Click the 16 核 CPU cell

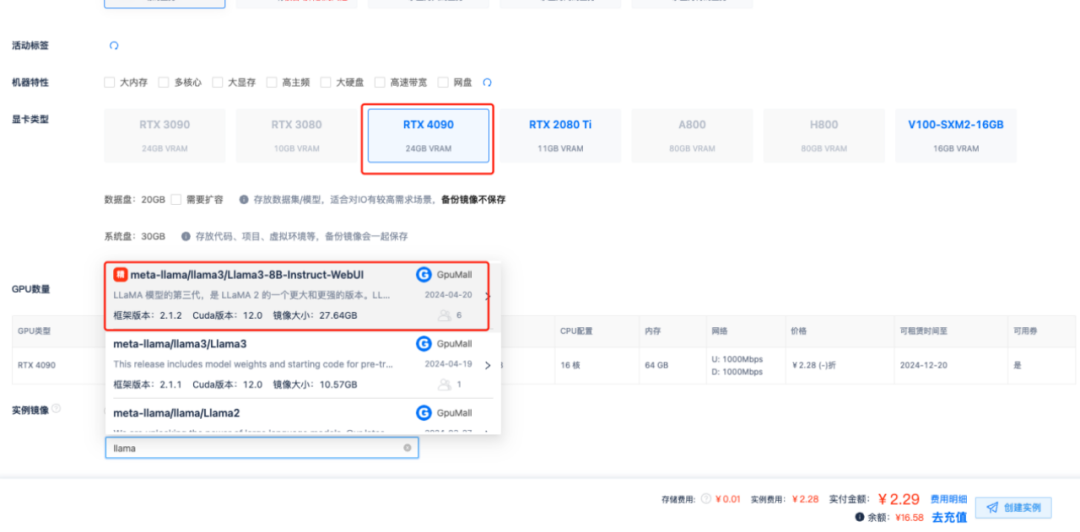click(x=570, y=365)
